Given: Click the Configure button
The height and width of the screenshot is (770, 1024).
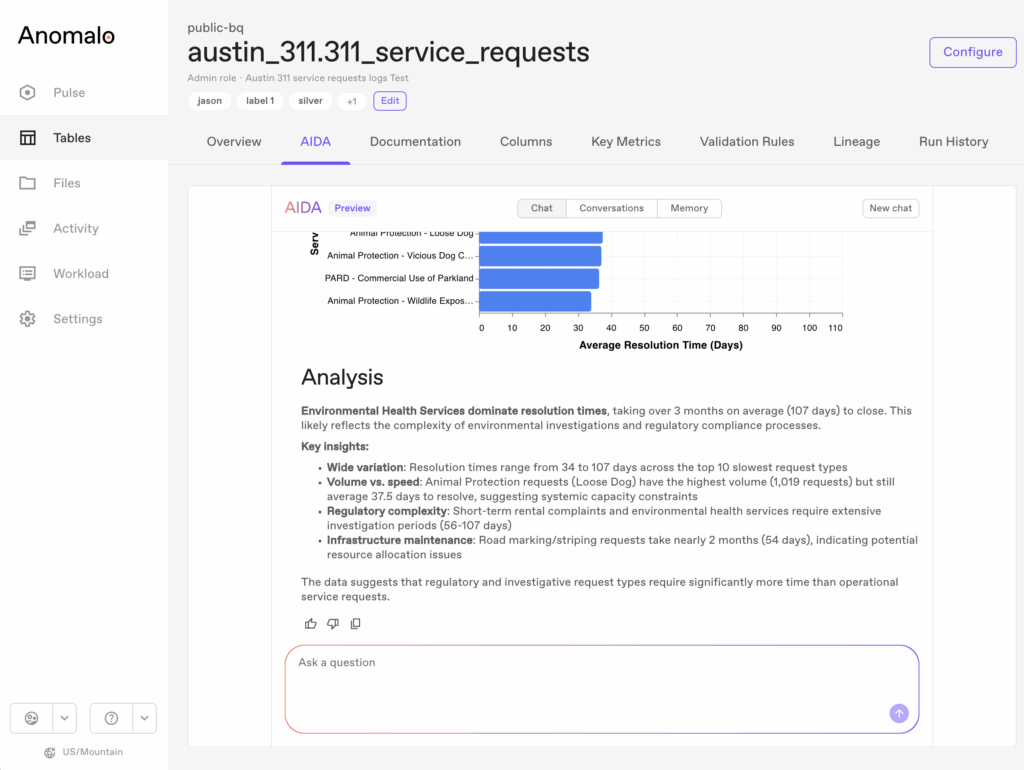Looking at the screenshot, I should [x=972, y=52].
